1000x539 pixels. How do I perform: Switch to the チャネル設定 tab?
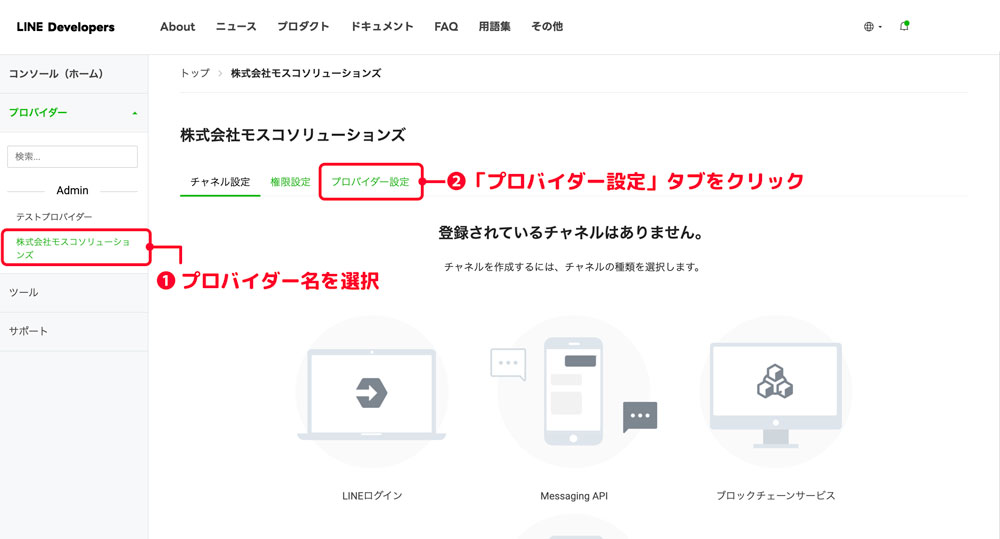click(220, 182)
